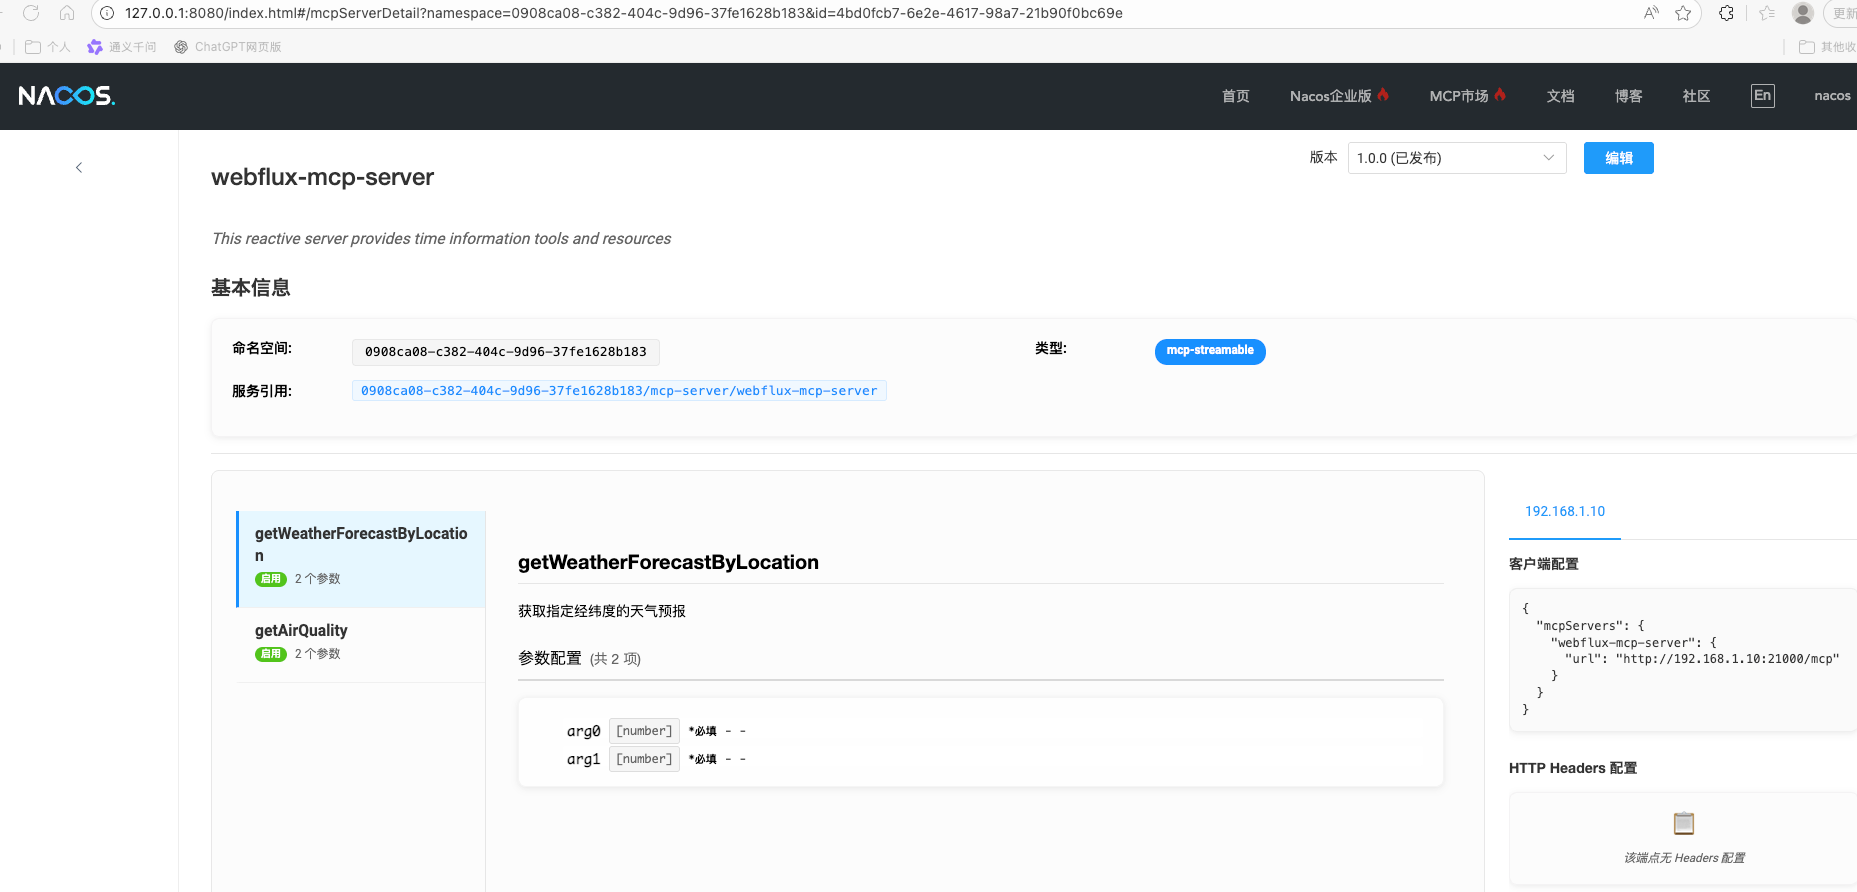Viewport: 1857px width, 892px height.
Task: Click the 192.168.1.10 endpoint tab
Action: [1565, 511]
